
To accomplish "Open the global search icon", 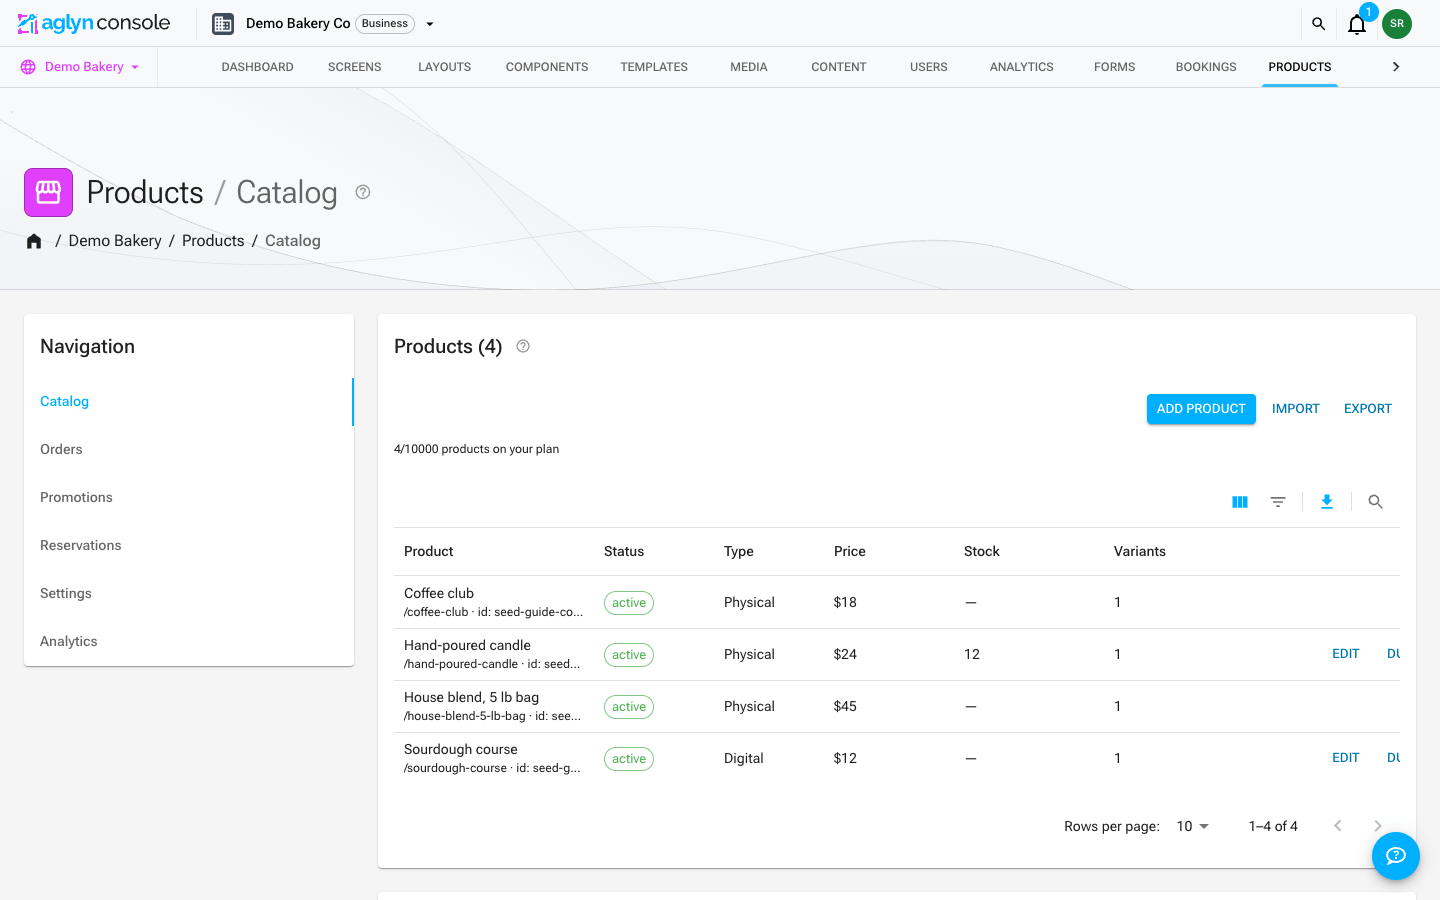I will pyautogui.click(x=1318, y=24).
